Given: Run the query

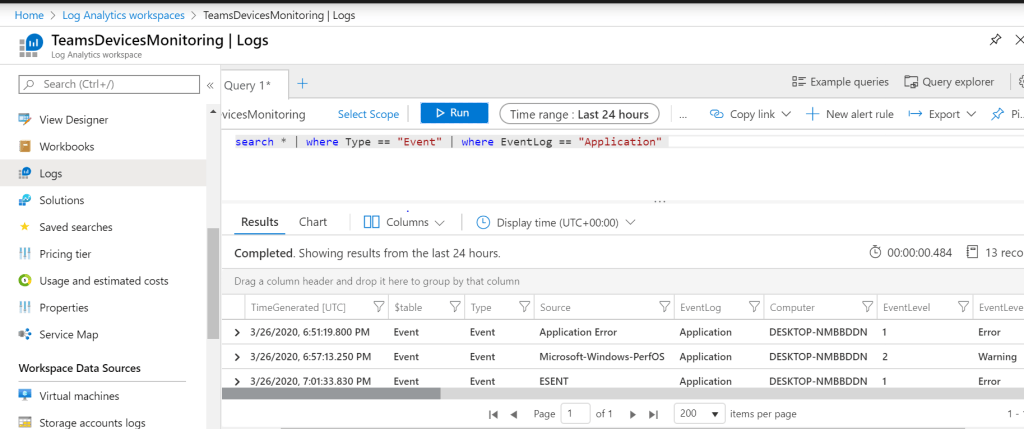Looking at the screenshot, I should [x=454, y=114].
